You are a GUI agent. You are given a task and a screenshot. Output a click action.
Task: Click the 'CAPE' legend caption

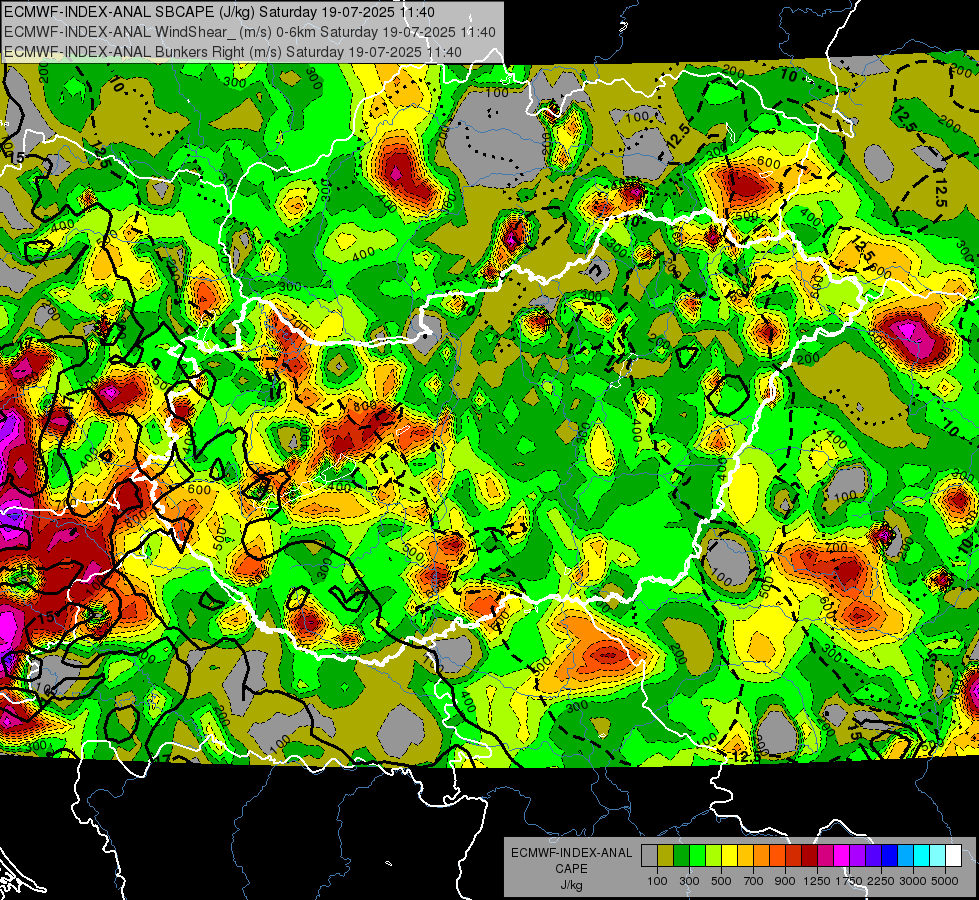coord(571,868)
